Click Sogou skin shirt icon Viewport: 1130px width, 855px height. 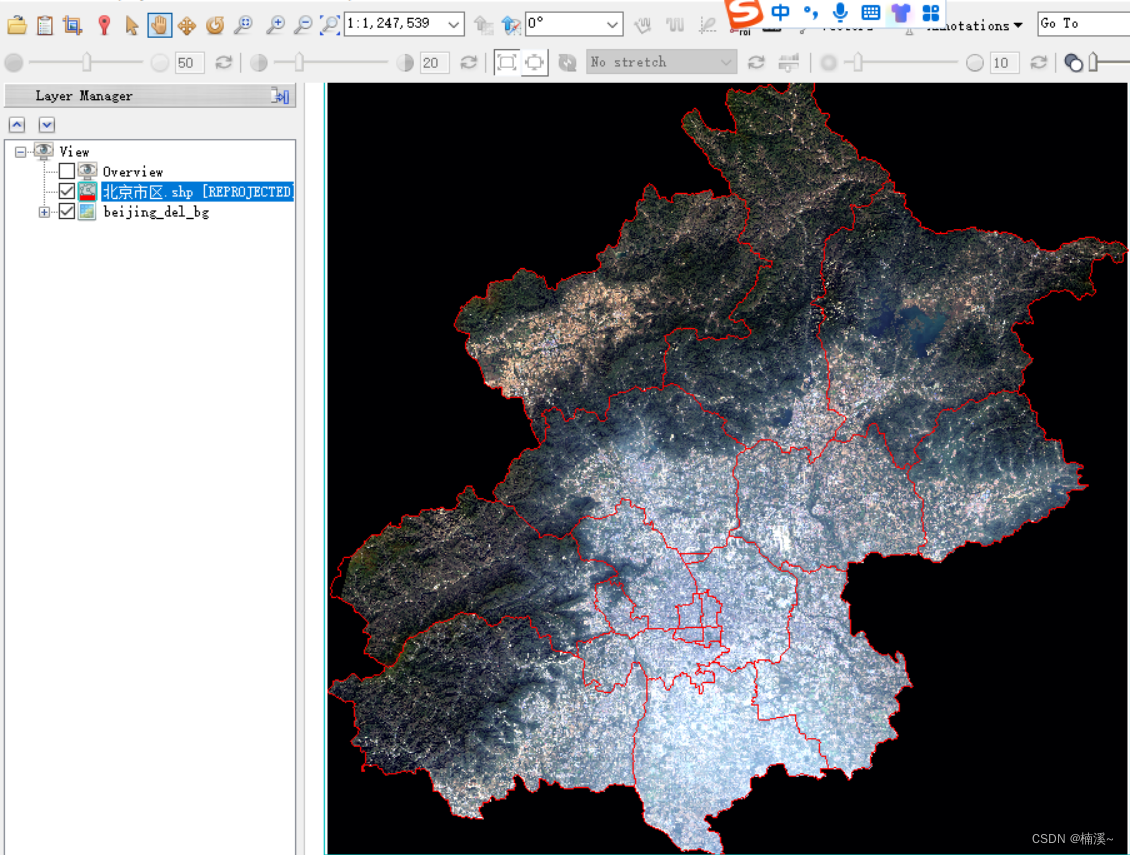click(x=900, y=12)
